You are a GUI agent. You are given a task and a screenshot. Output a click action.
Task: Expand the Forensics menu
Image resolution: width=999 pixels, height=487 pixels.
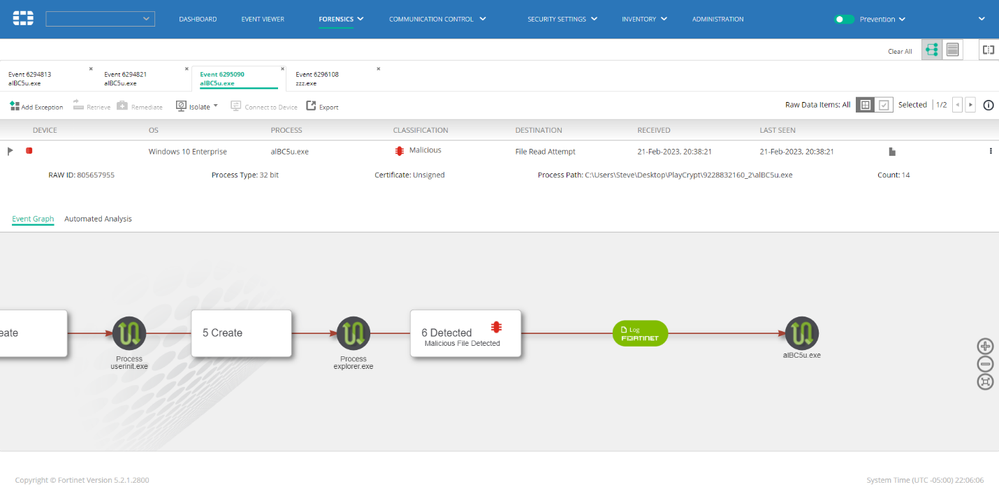(x=341, y=19)
